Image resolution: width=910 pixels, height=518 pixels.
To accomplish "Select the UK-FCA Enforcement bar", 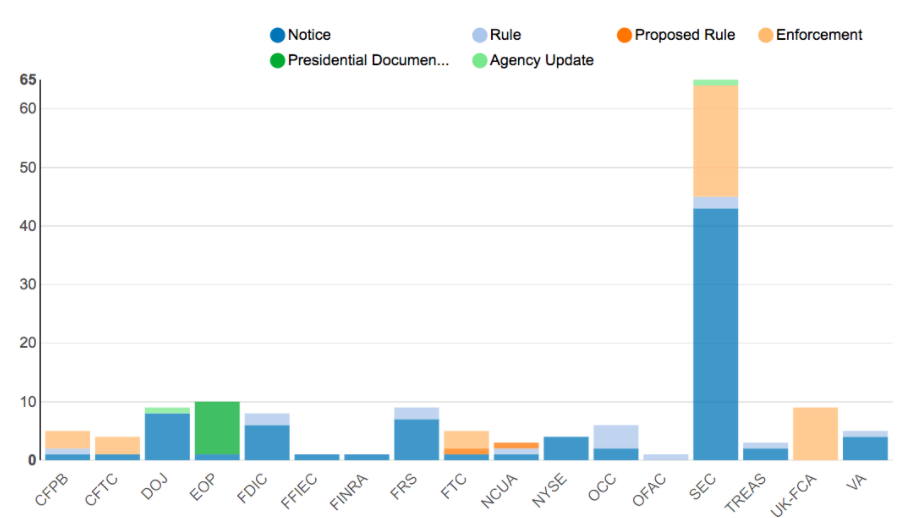I will tap(815, 434).
